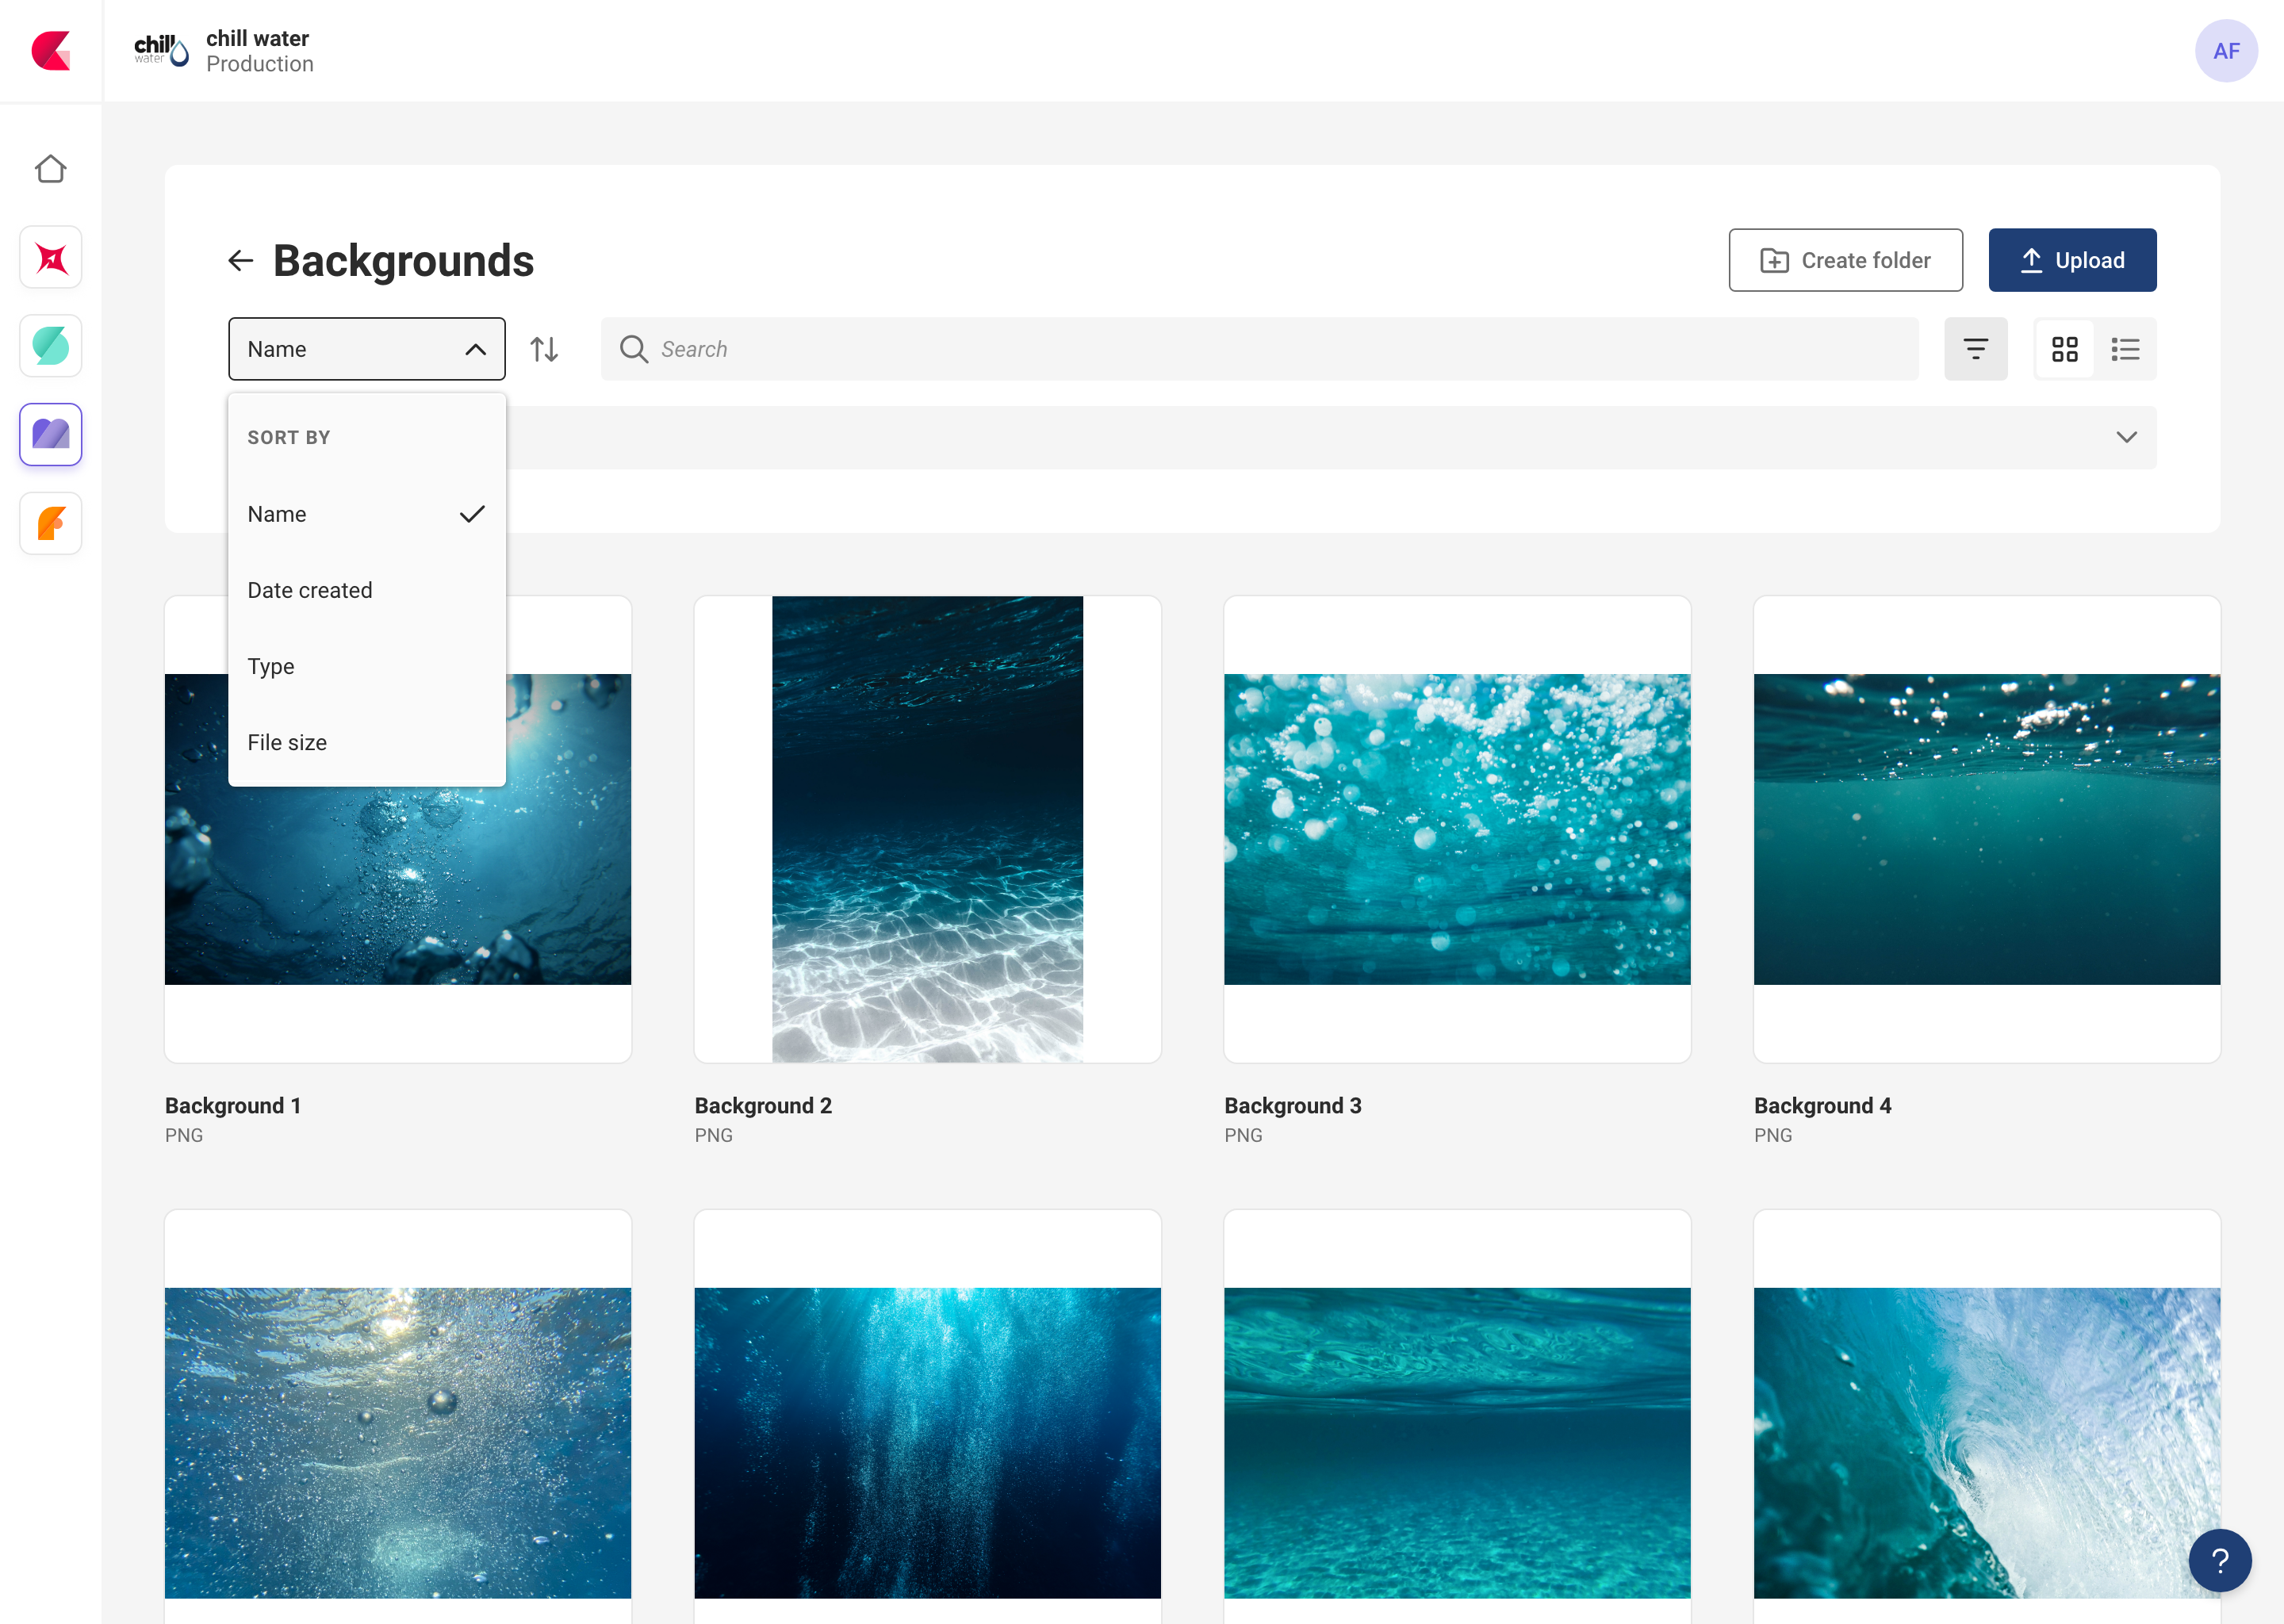Select Name in the Sort By menu
This screenshot has width=2284, height=1624.
point(367,514)
